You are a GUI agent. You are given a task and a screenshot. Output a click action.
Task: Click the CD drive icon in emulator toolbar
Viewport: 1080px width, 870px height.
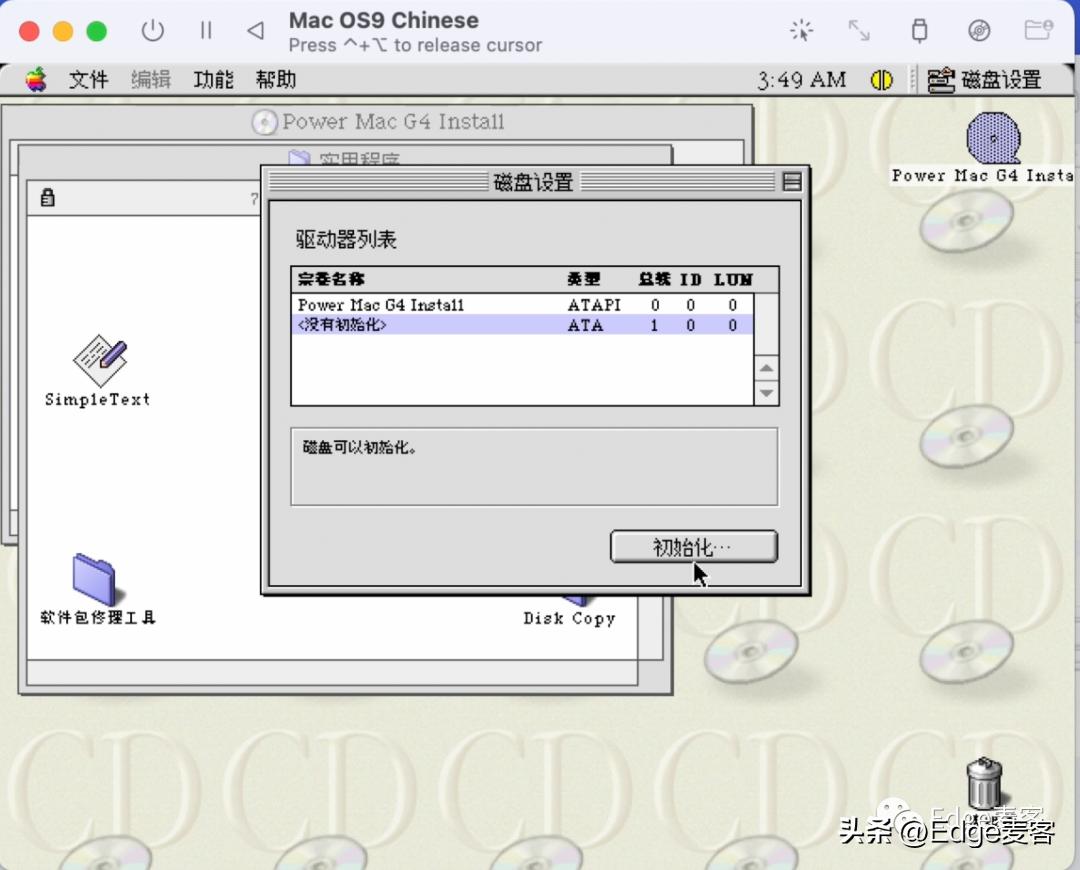pyautogui.click(x=979, y=30)
